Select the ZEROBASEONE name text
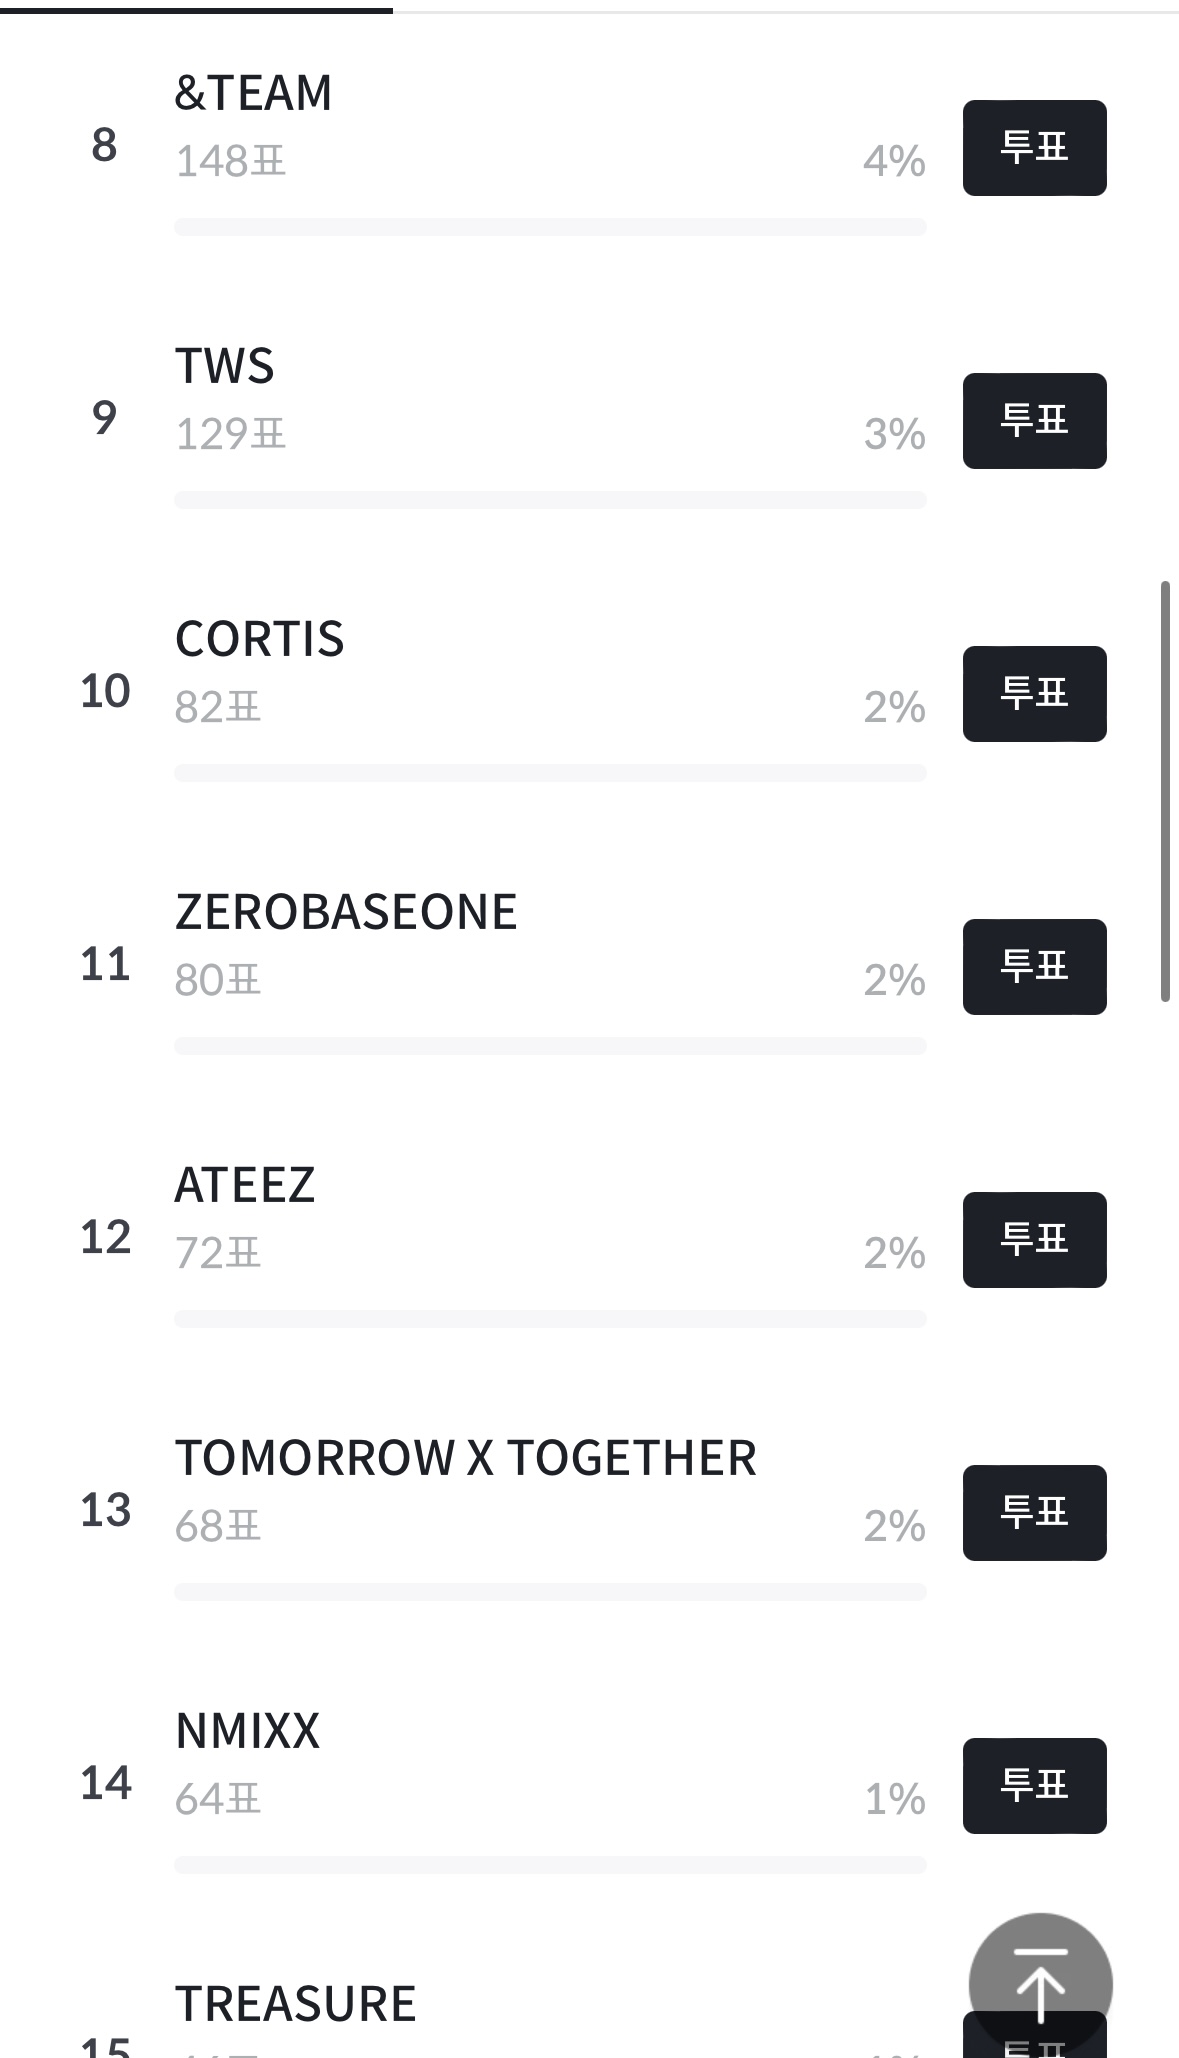The image size is (1179, 2058). 346,912
